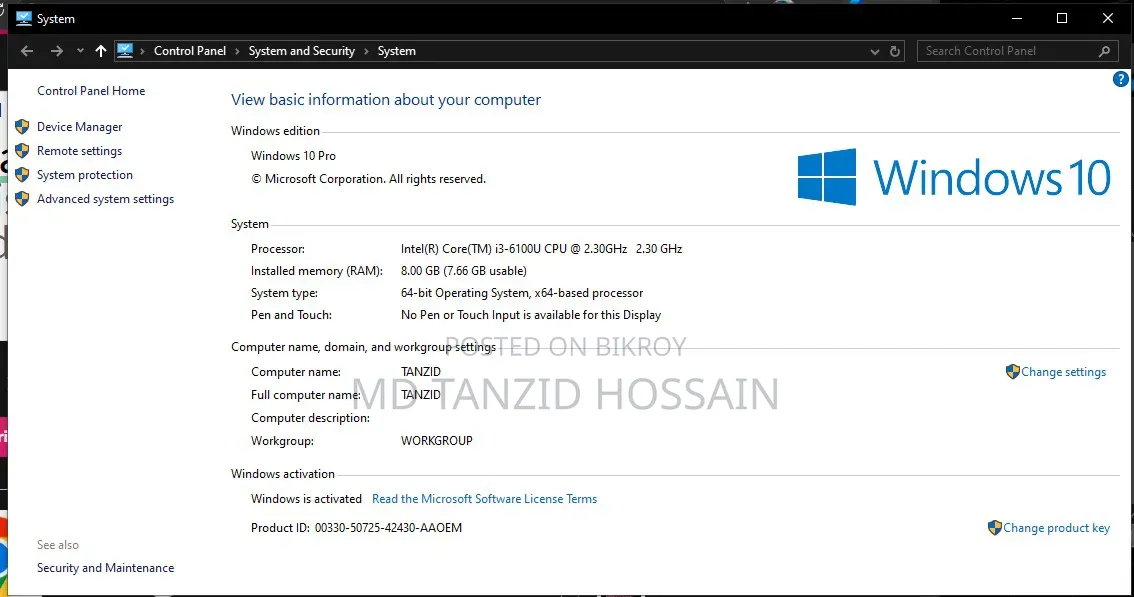Screen dimensions: 1134x597
Task: Open the blue Help question mark
Action: 1120,80
